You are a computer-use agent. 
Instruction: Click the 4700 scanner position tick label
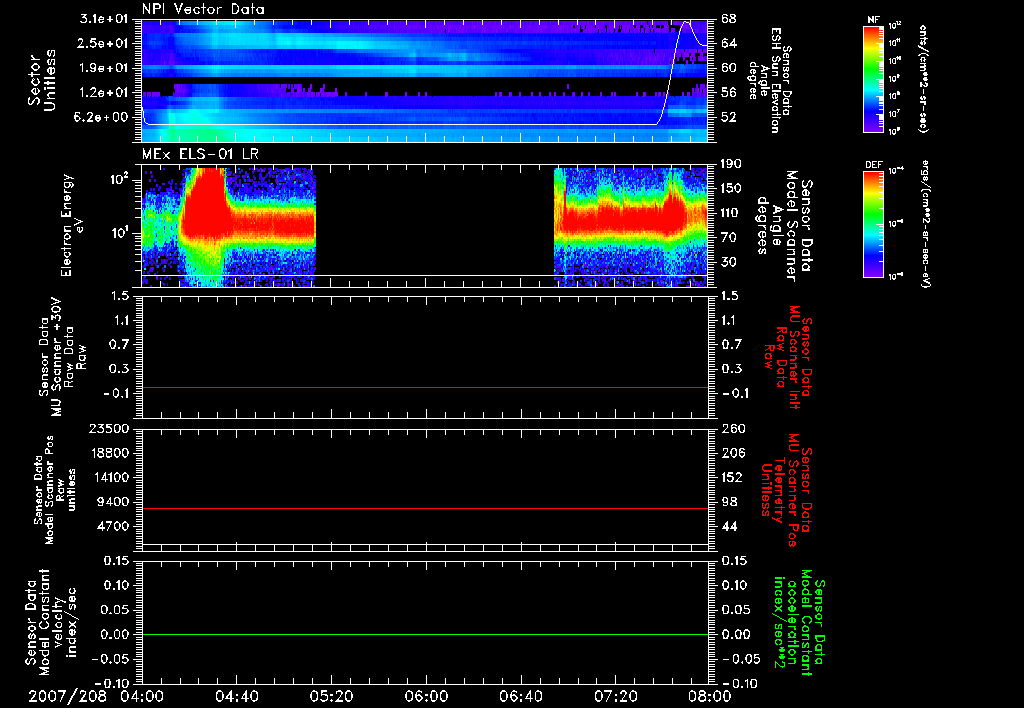112,526
